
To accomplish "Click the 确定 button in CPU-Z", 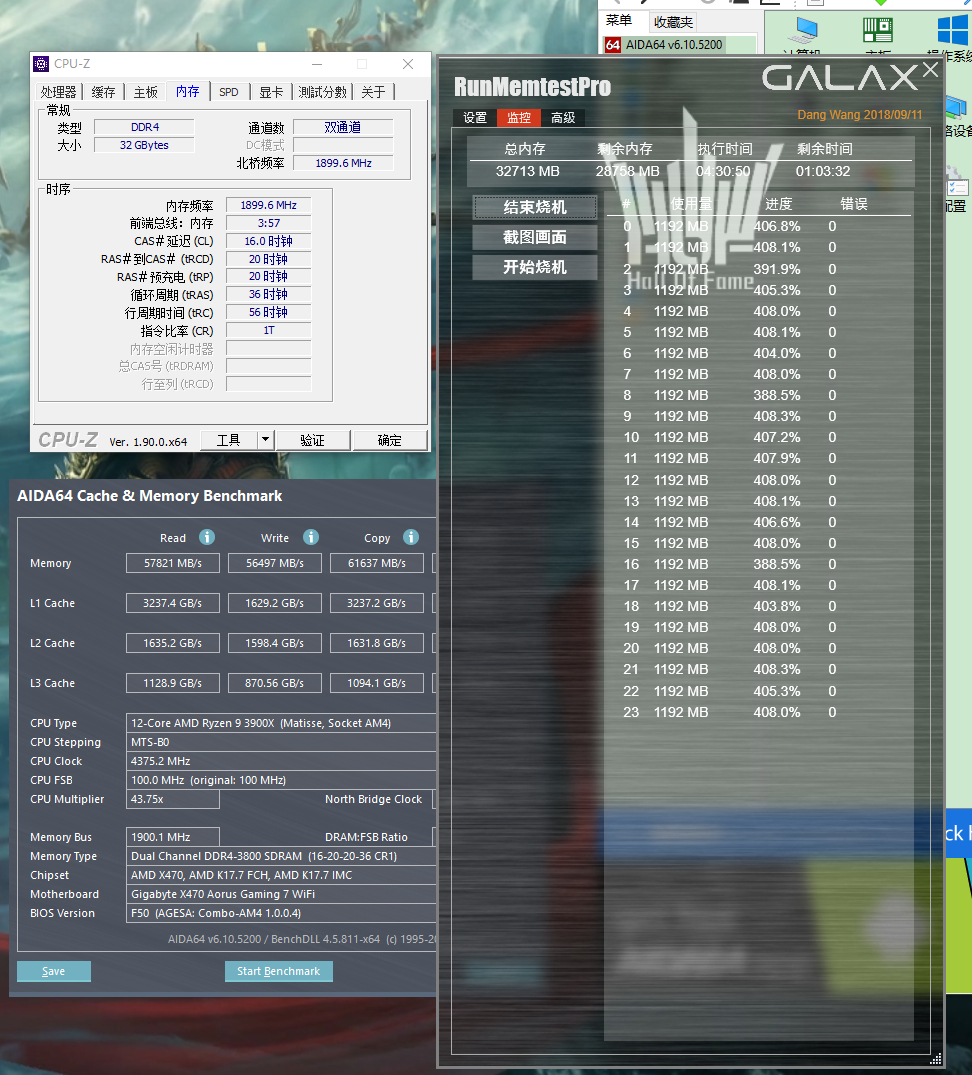I will pyautogui.click(x=389, y=439).
